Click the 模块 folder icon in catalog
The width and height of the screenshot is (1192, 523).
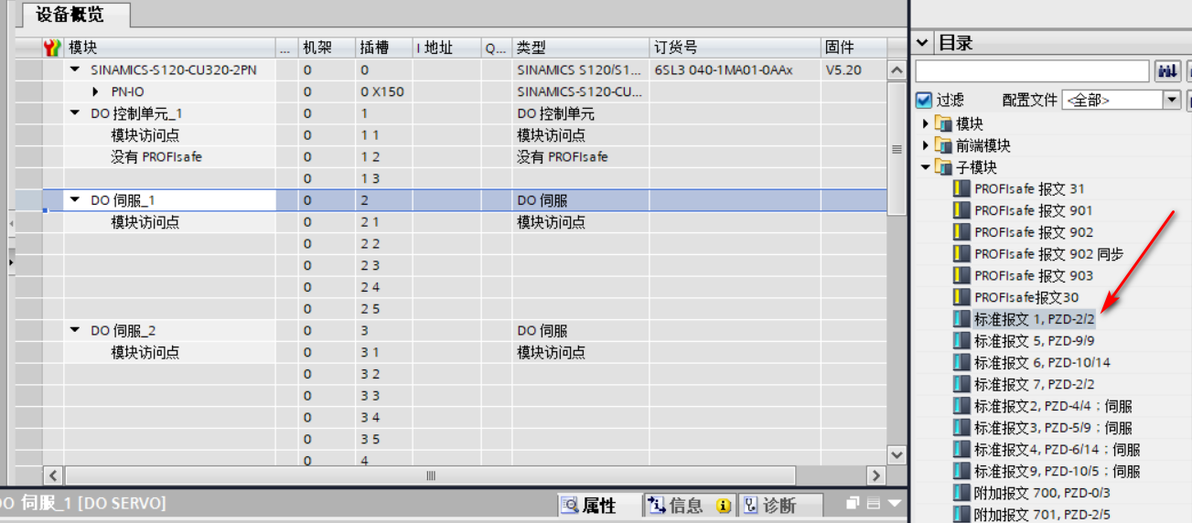click(x=943, y=124)
